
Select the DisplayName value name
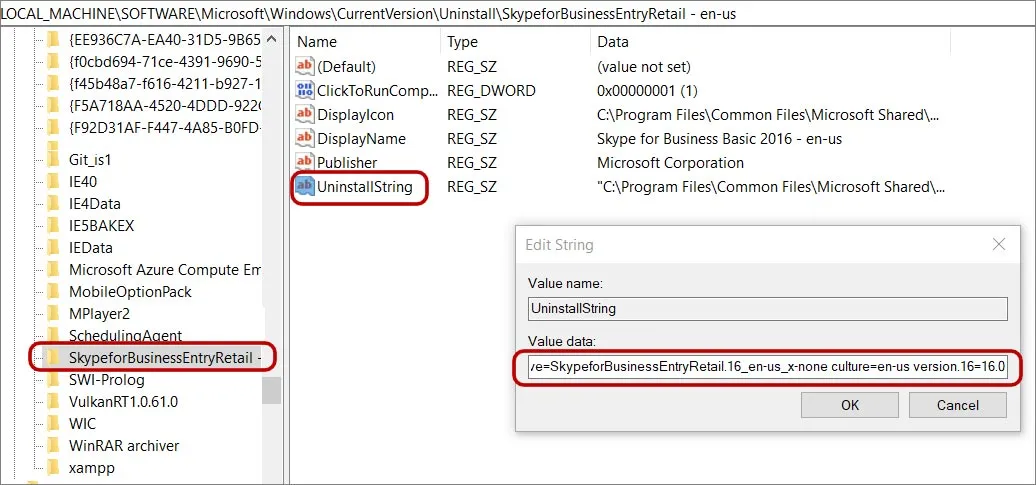point(361,139)
